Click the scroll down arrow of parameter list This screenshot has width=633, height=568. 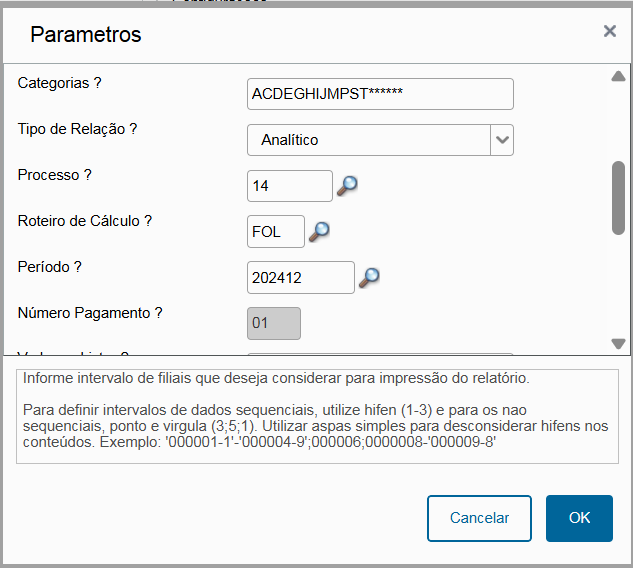[618, 344]
